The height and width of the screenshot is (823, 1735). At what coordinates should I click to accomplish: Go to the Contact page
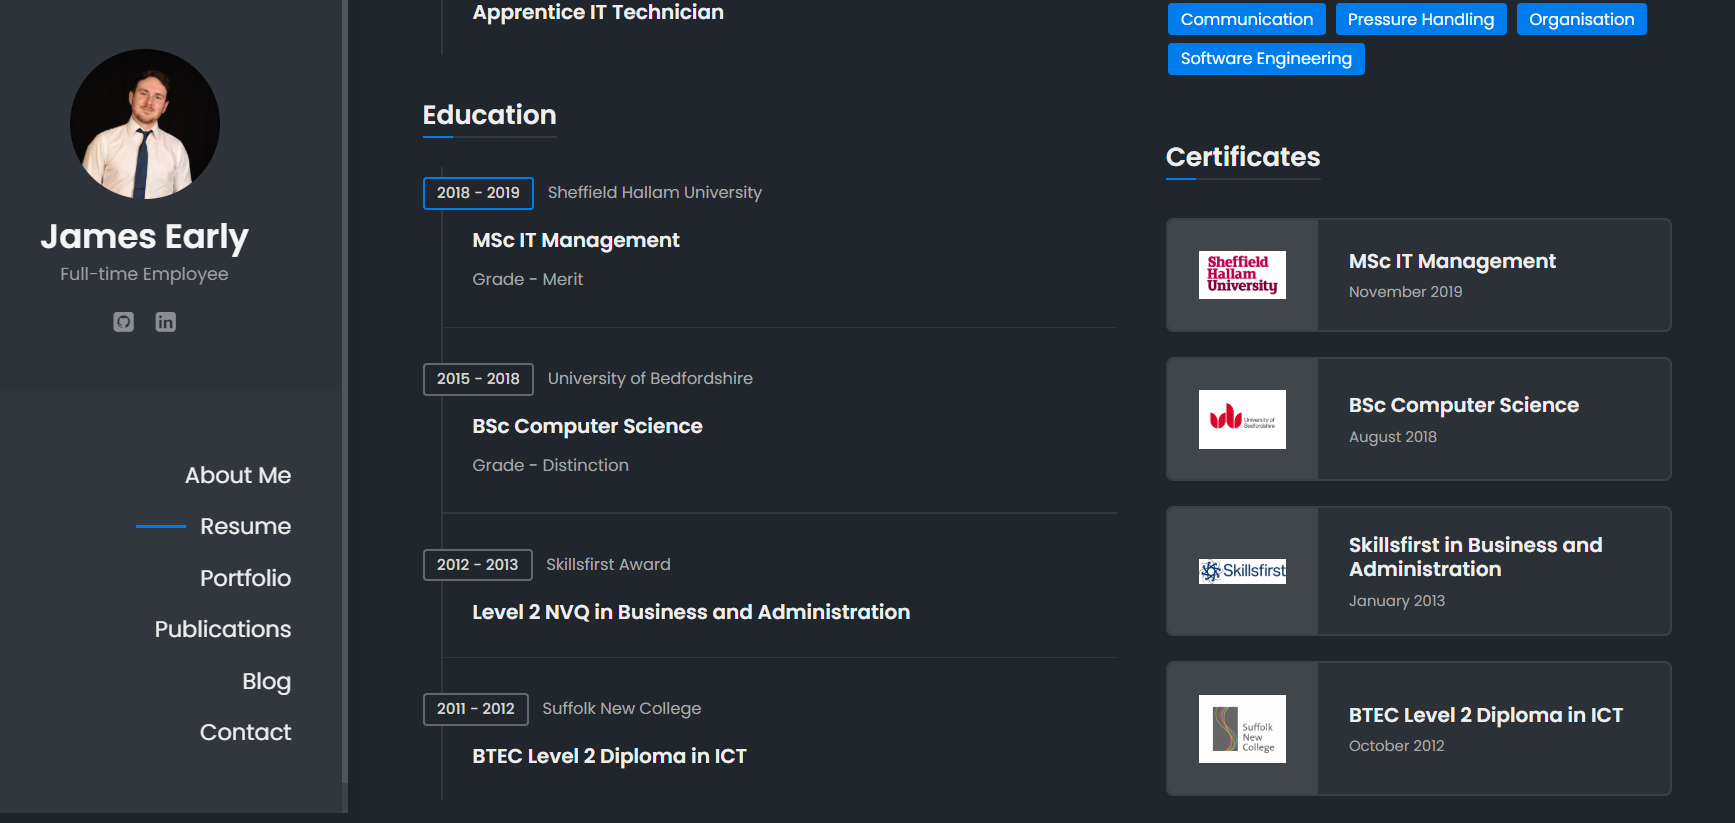coord(245,732)
